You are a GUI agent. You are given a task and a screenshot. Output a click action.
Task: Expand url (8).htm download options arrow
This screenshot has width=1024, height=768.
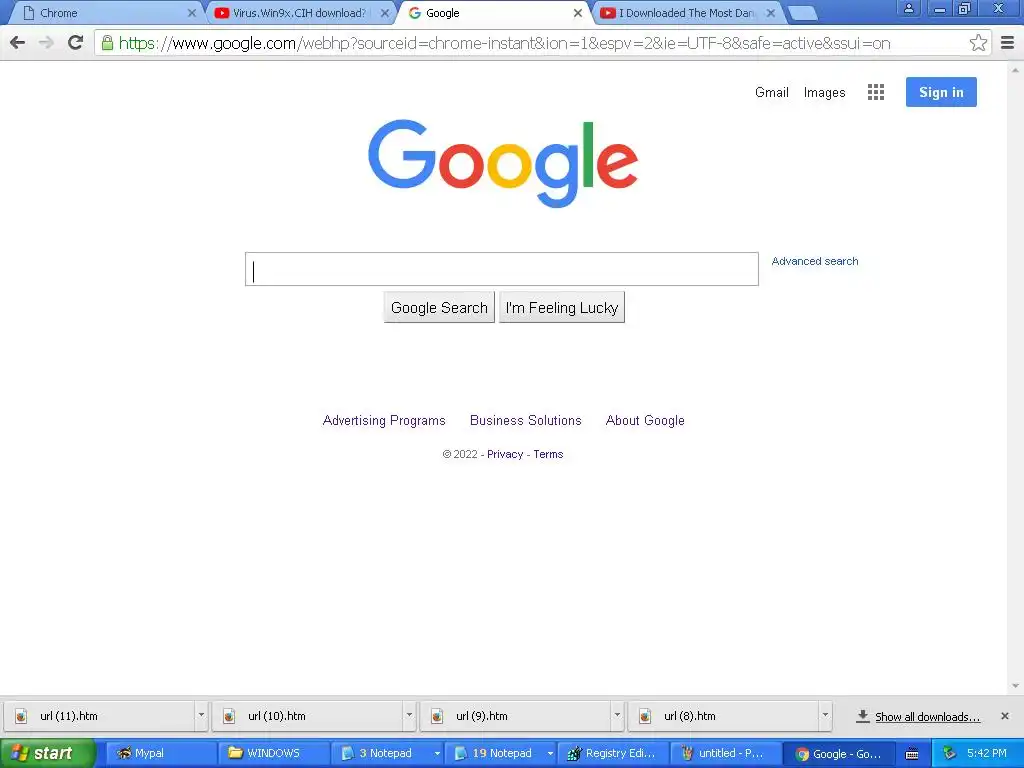coord(825,716)
